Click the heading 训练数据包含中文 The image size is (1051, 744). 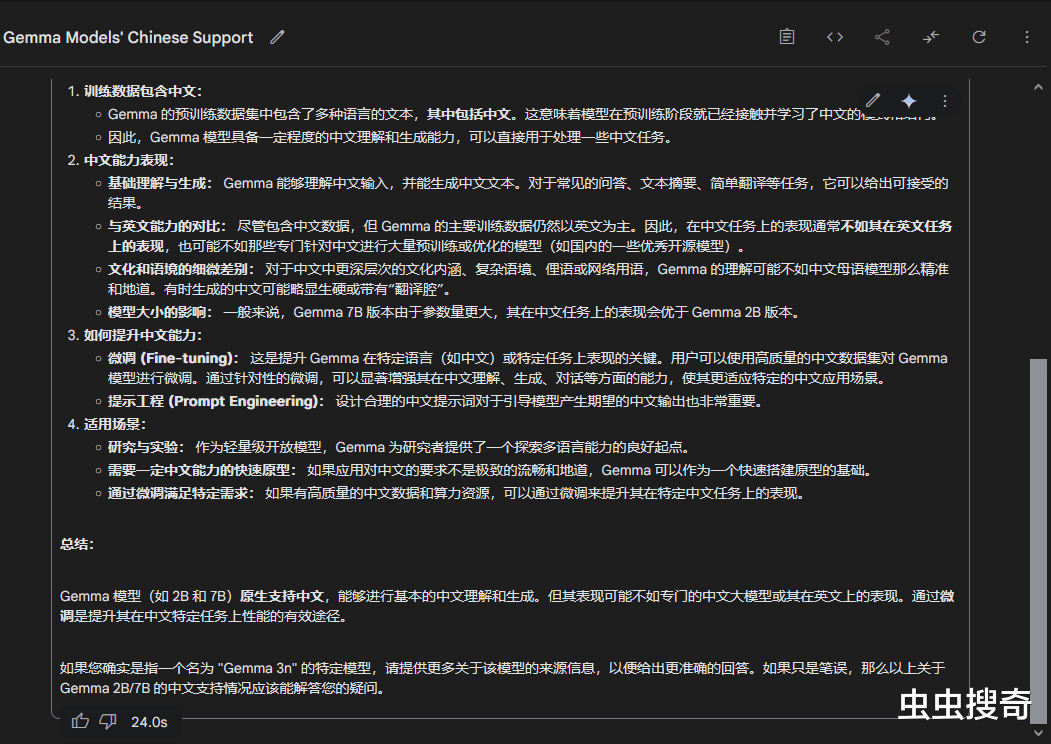click(143, 91)
